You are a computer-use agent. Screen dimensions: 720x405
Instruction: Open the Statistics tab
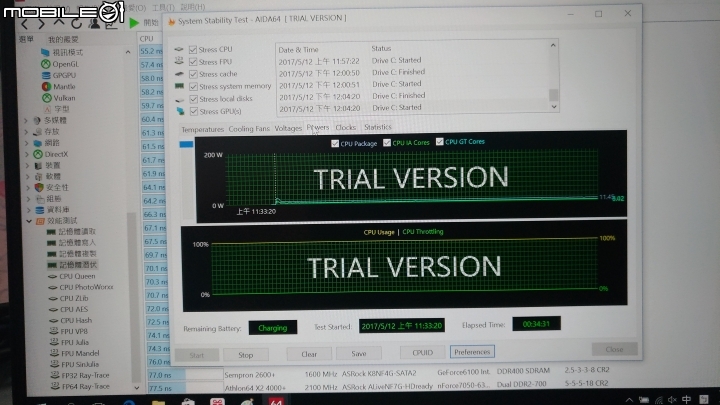377,127
